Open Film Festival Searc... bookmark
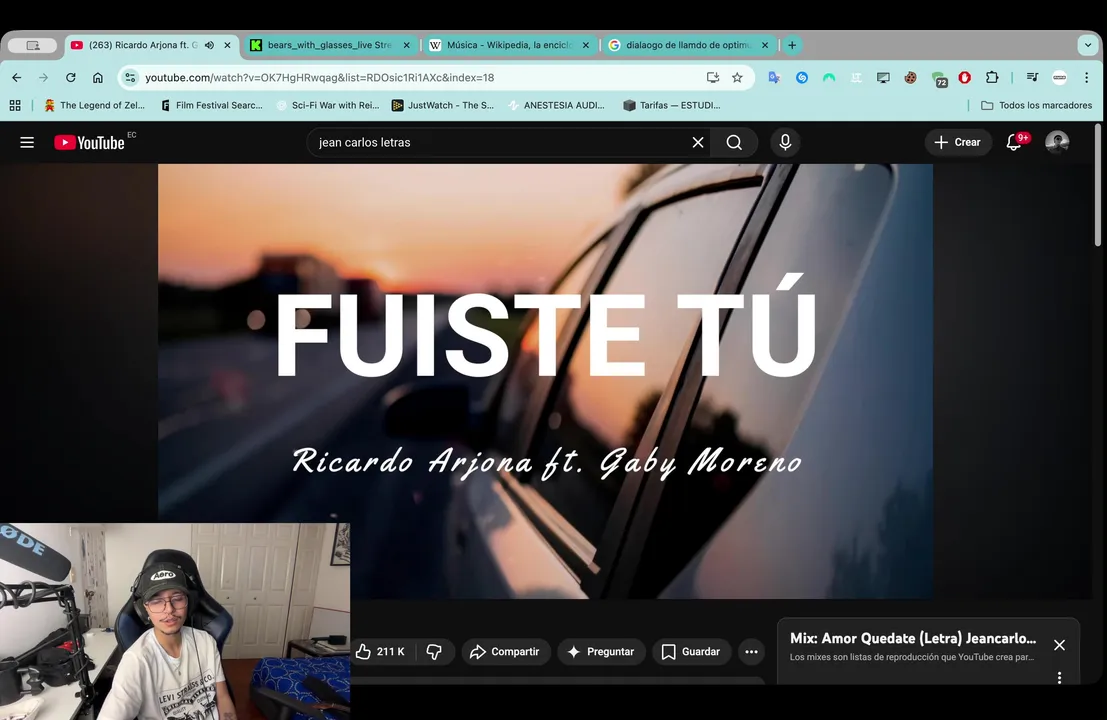1107x720 pixels. [x=212, y=105]
